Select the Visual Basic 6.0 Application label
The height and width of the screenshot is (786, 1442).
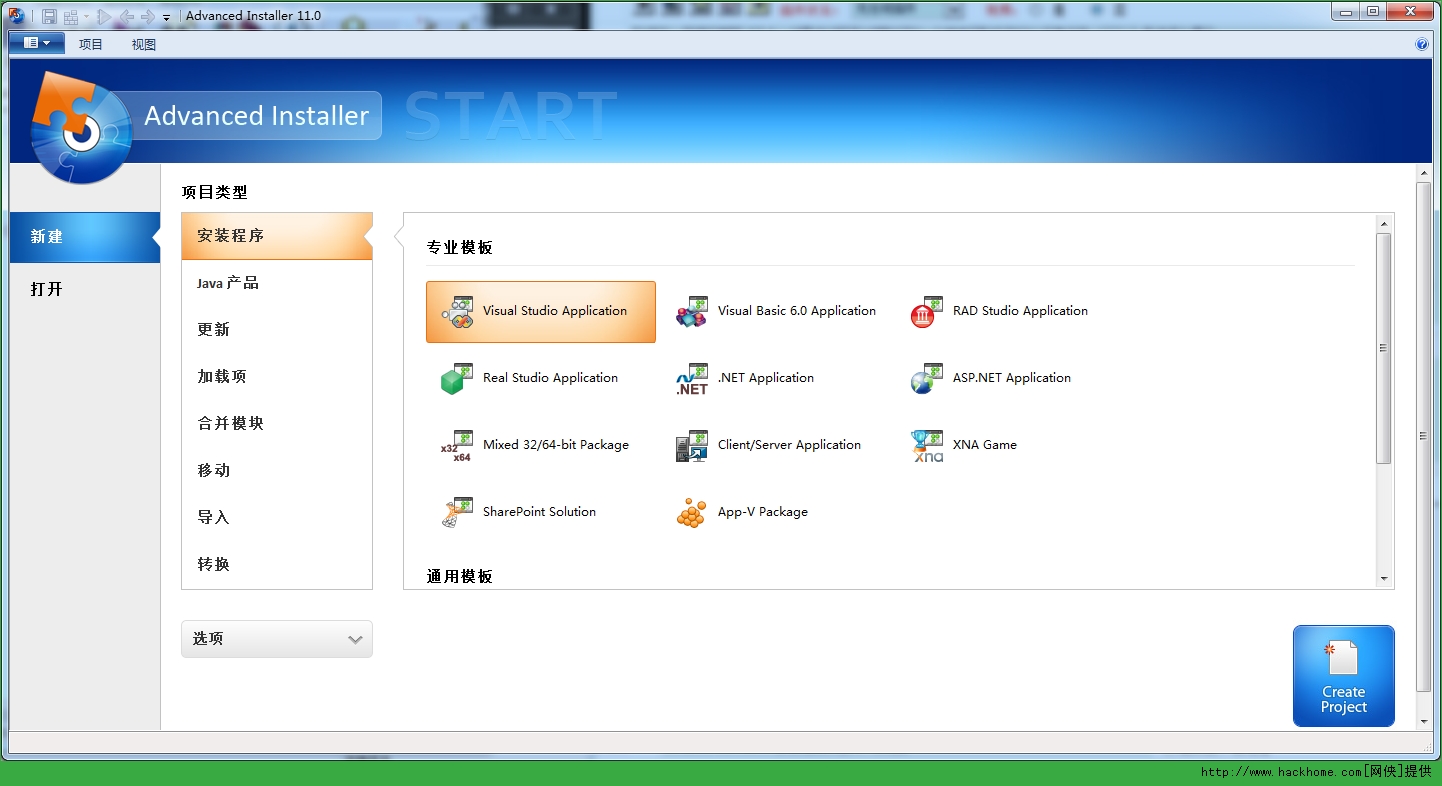(x=797, y=311)
